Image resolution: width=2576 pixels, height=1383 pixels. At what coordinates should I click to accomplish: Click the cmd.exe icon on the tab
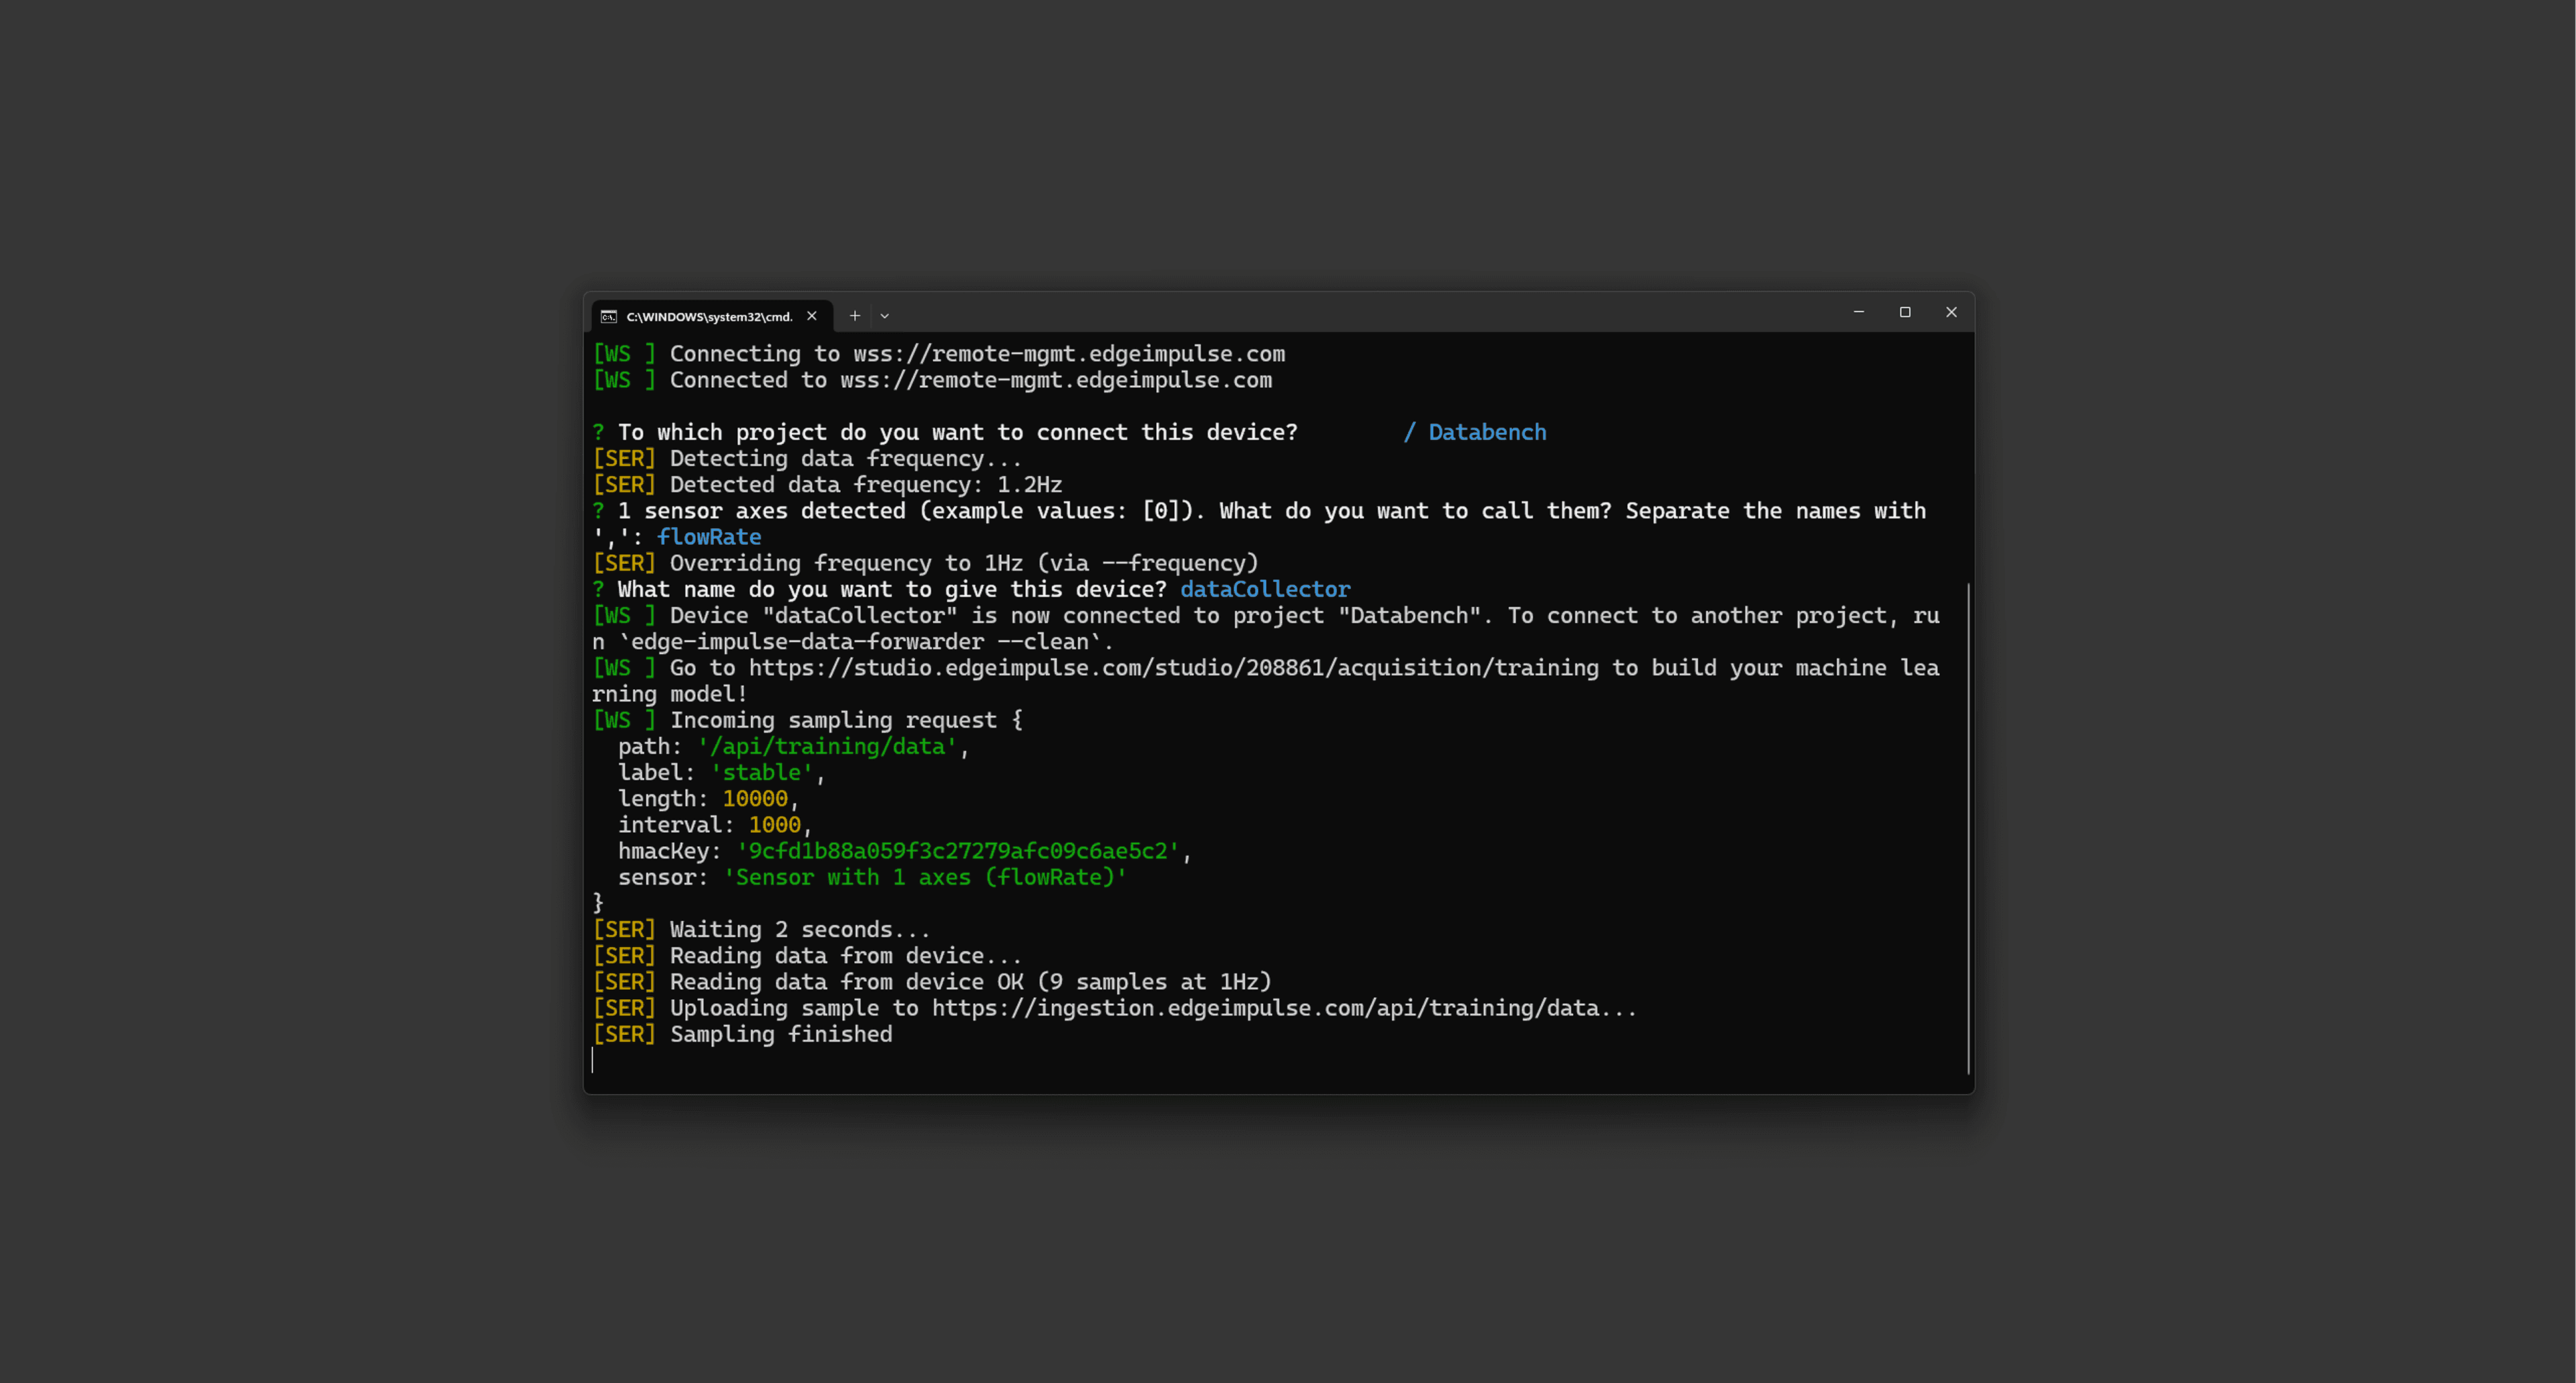click(608, 316)
